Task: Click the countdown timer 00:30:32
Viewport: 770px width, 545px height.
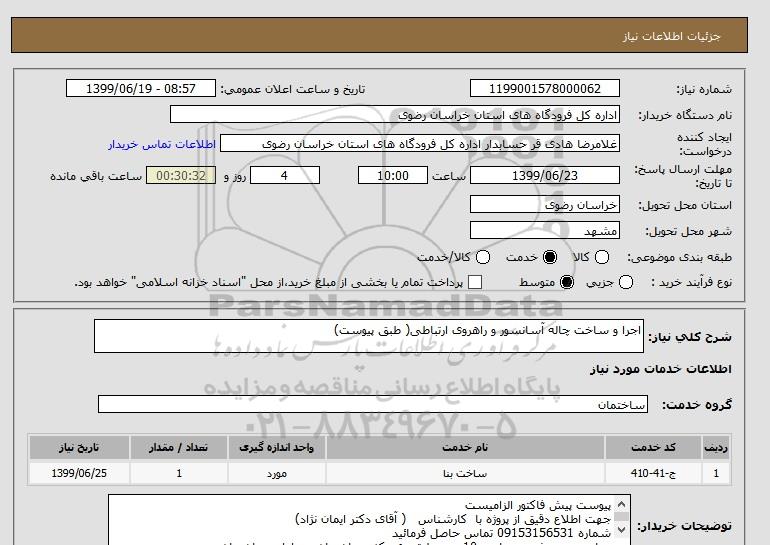Action: [181, 175]
